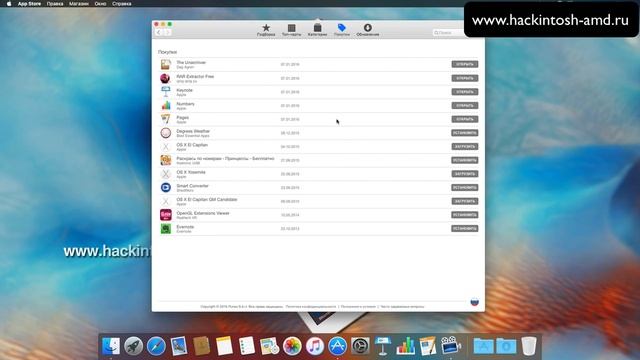Install OpenGL Extensions Viewer
The image size is (640, 360).
pos(464,215)
